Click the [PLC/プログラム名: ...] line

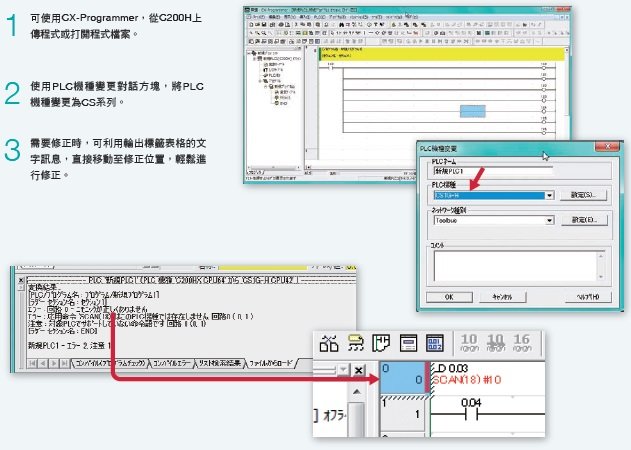click(x=93, y=295)
